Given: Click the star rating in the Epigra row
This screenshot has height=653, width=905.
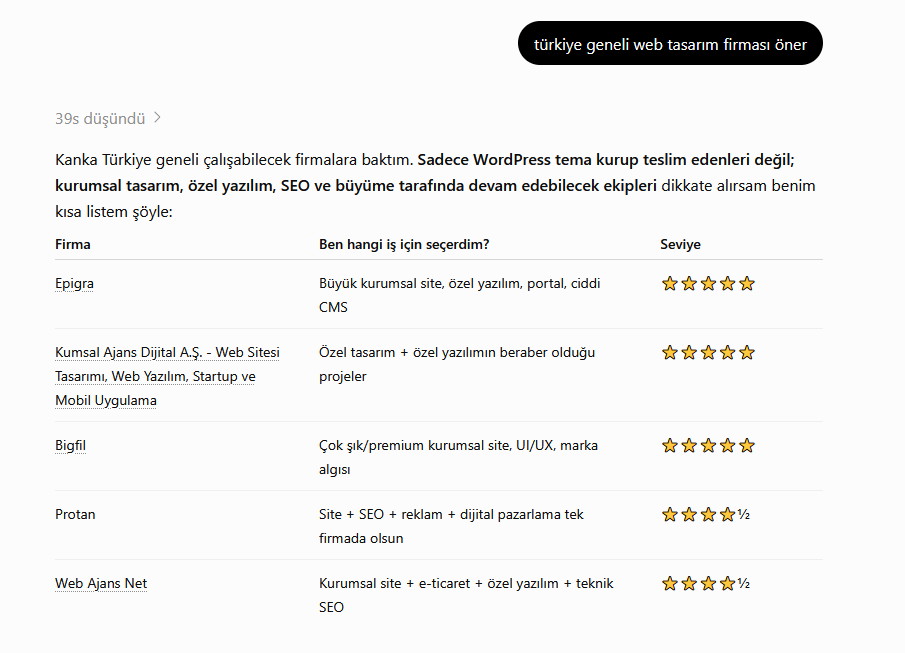Looking at the screenshot, I should 708,283.
